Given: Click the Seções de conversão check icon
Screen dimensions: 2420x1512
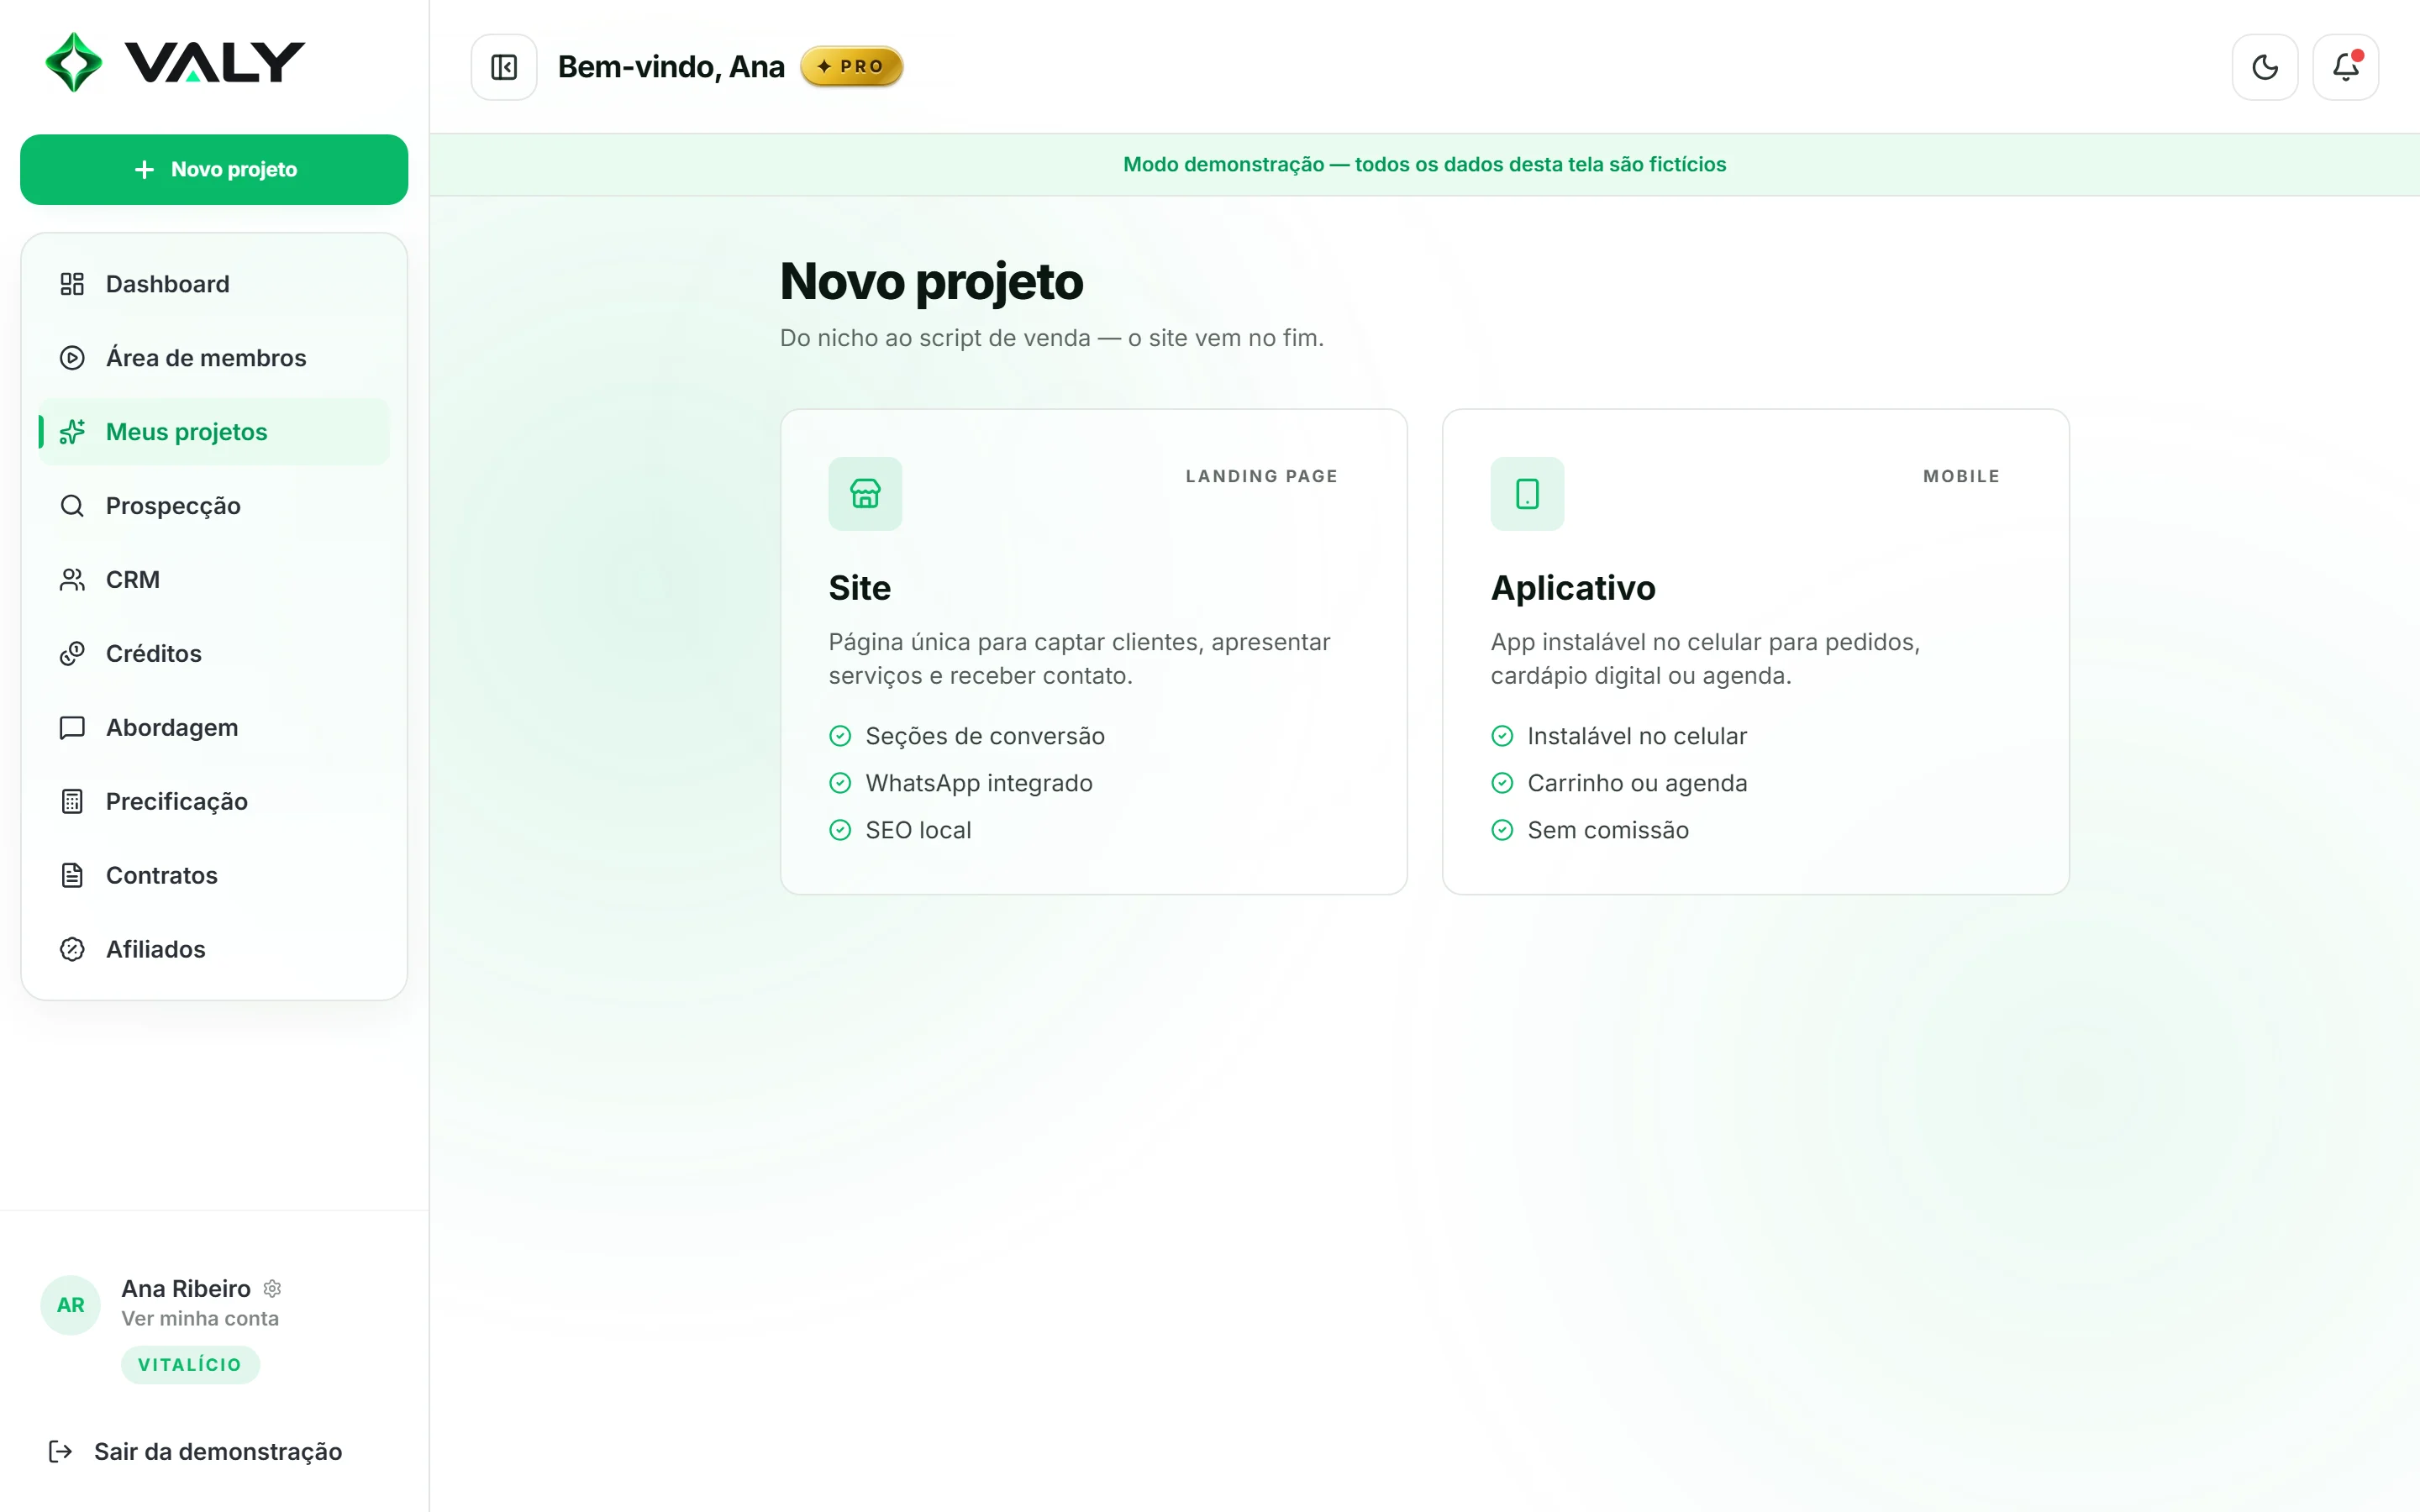Looking at the screenshot, I should pos(840,736).
